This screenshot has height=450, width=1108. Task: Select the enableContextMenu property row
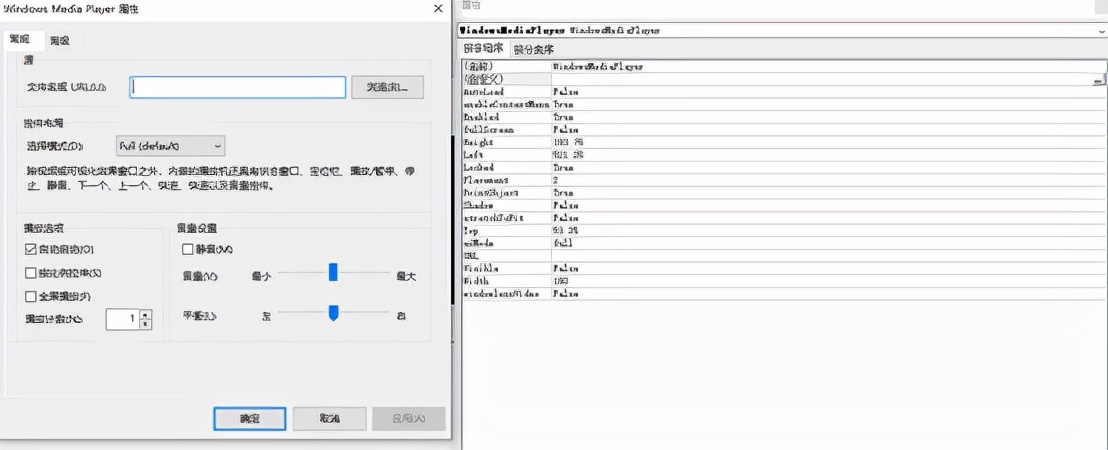[x=783, y=104]
